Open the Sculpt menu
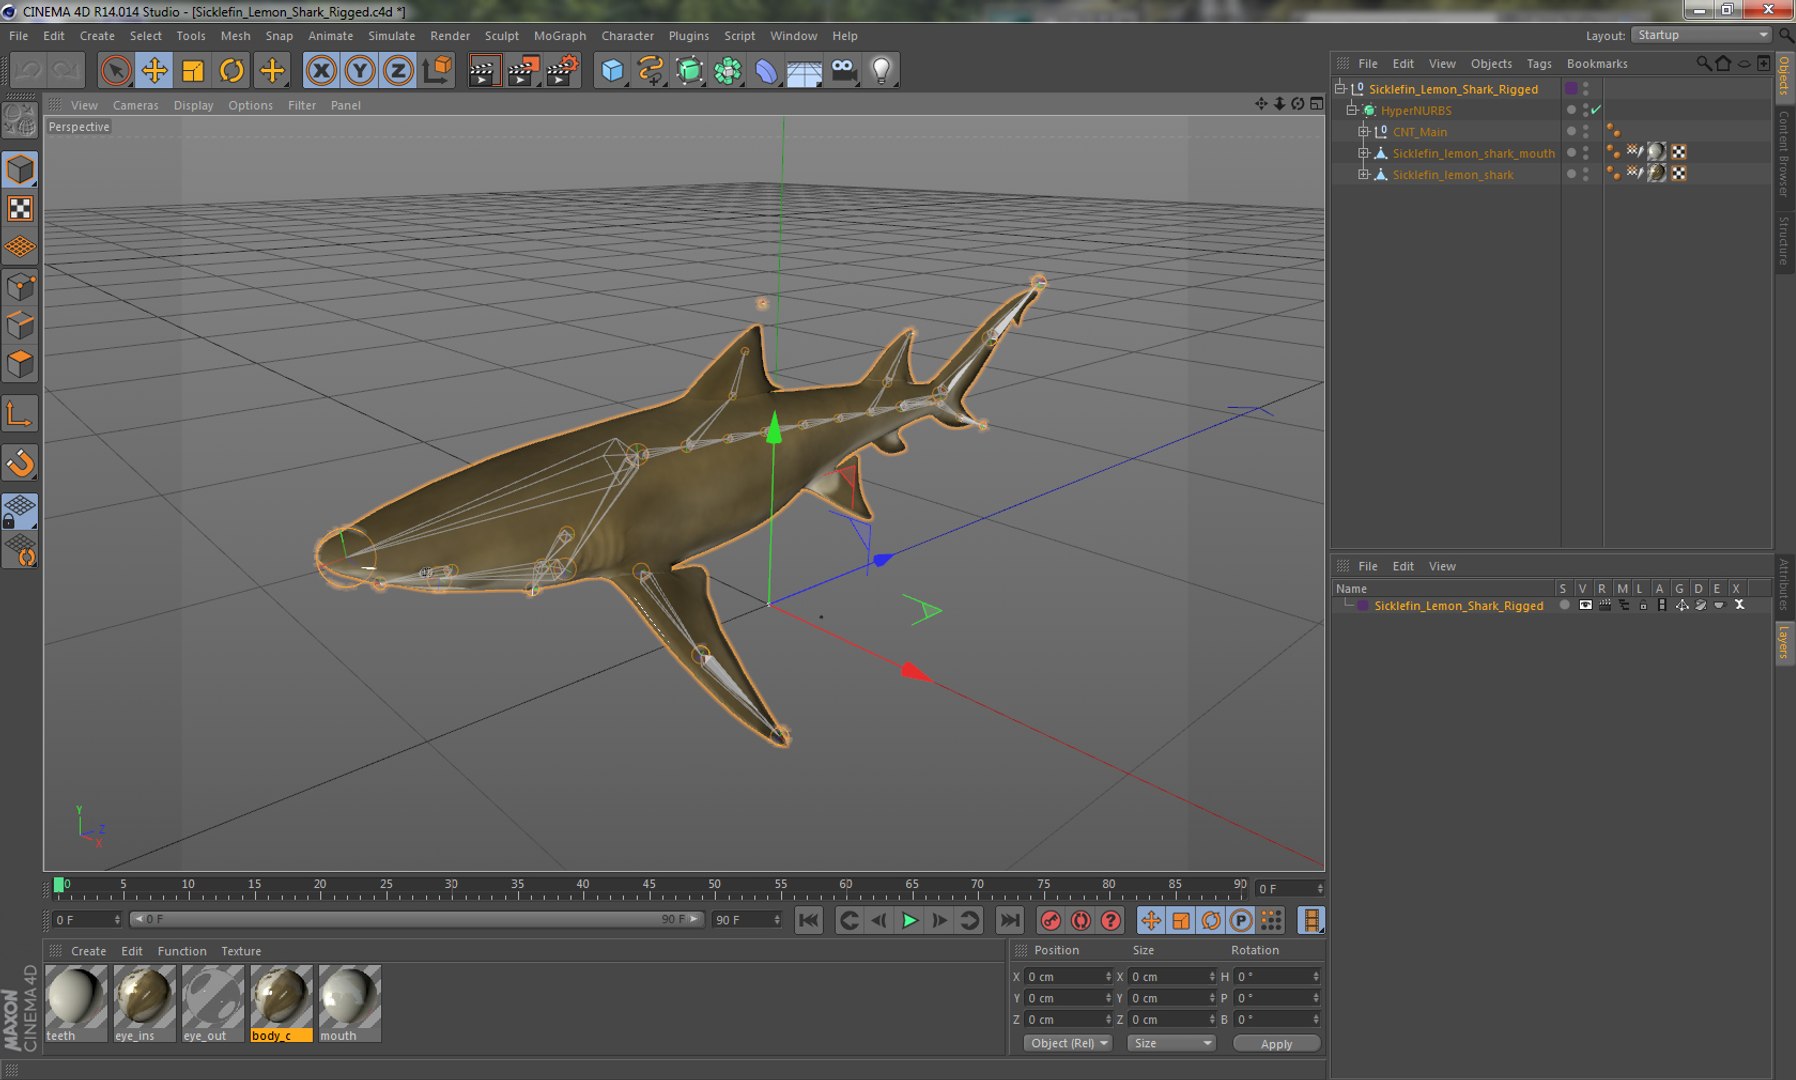The height and width of the screenshot is (1080, 1796). coord(501,36)
